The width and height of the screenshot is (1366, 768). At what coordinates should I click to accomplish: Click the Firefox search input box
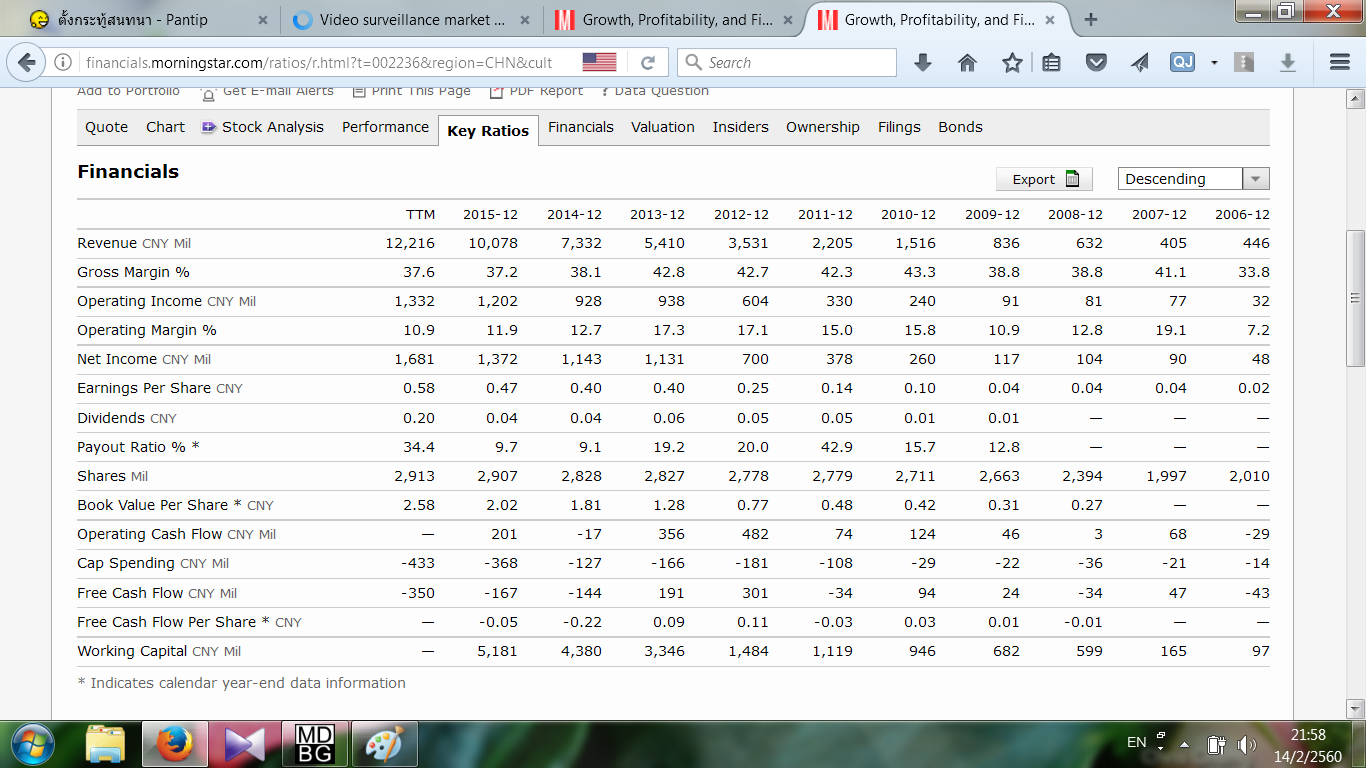pyautogui.click(x=798, y=63)
